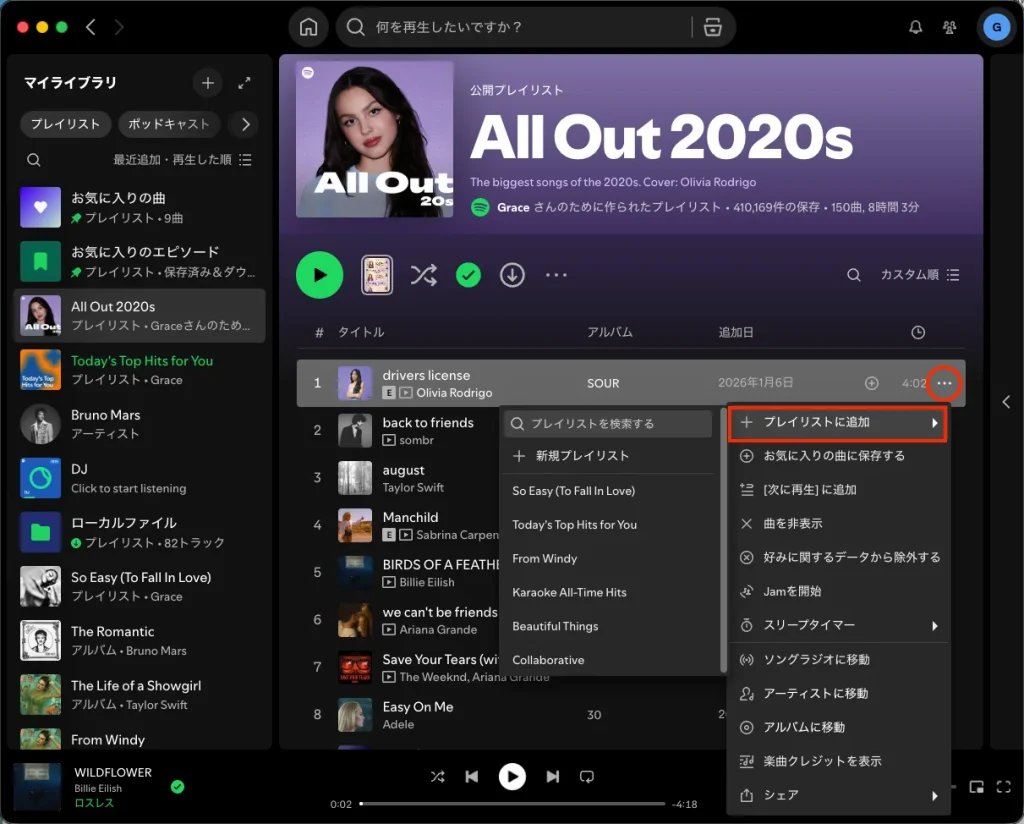Play the All Out 2020s playlist
Viewport: 1024px width, 824px height.
tap(319, 275)
